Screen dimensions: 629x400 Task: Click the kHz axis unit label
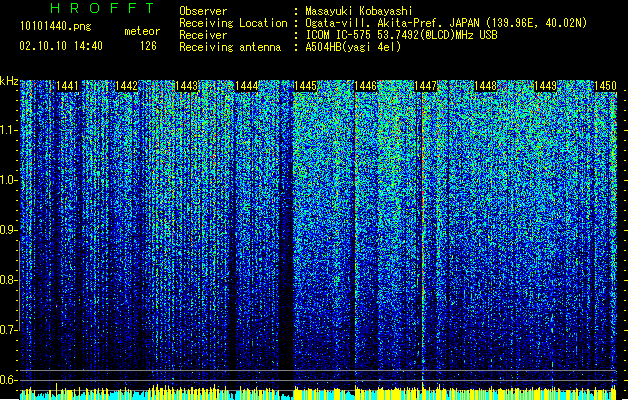[9, 81]
